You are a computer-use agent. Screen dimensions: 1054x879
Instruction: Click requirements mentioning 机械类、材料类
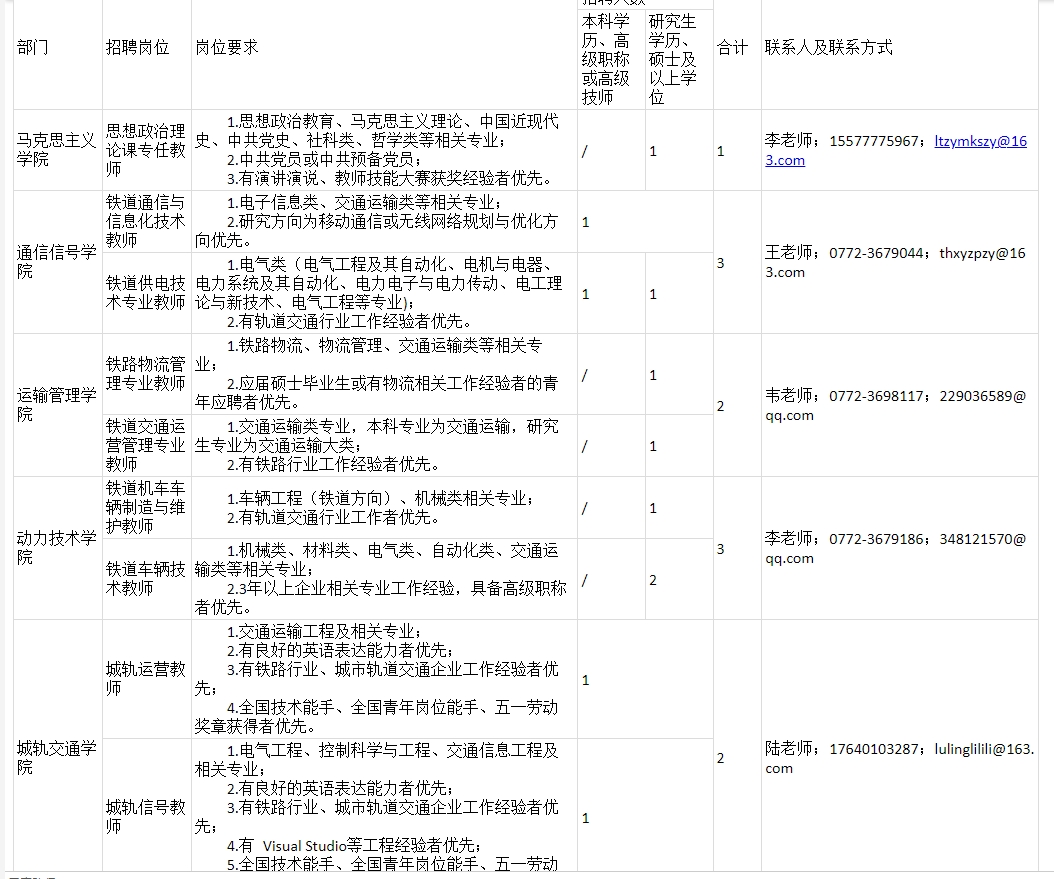tap(384, 579)
